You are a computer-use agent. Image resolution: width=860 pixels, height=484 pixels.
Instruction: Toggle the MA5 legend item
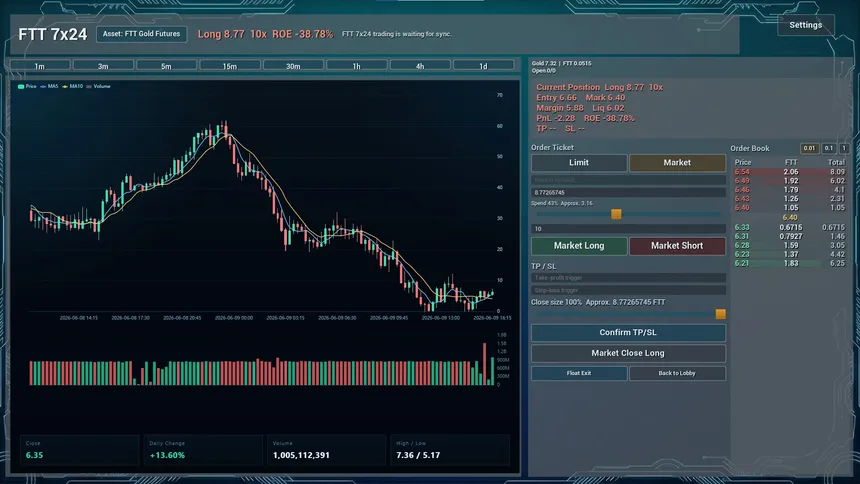tap(49, 86)
